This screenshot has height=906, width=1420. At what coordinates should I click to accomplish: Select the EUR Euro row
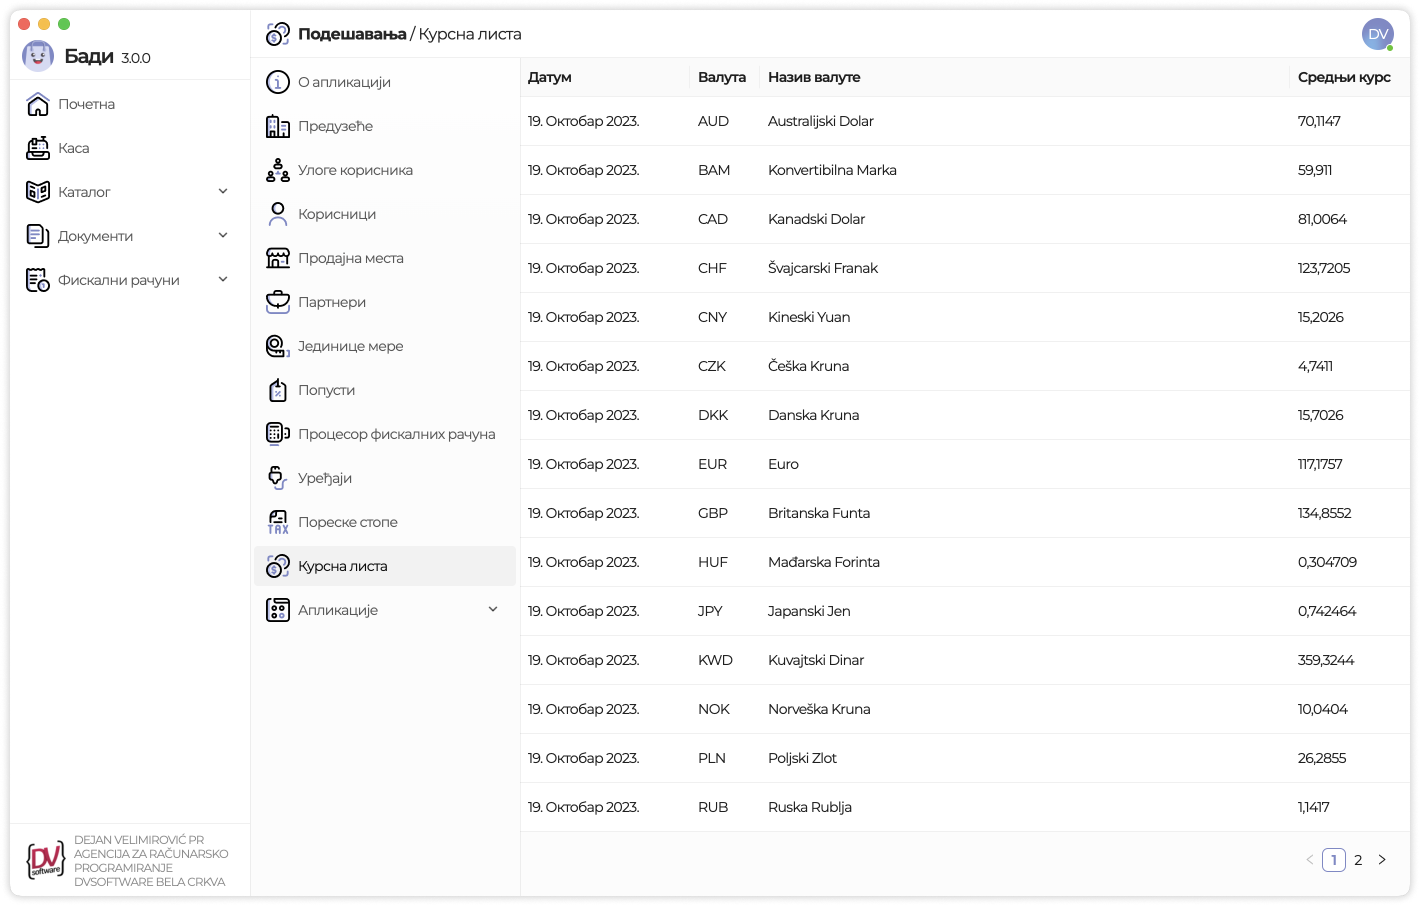point(965,464)
